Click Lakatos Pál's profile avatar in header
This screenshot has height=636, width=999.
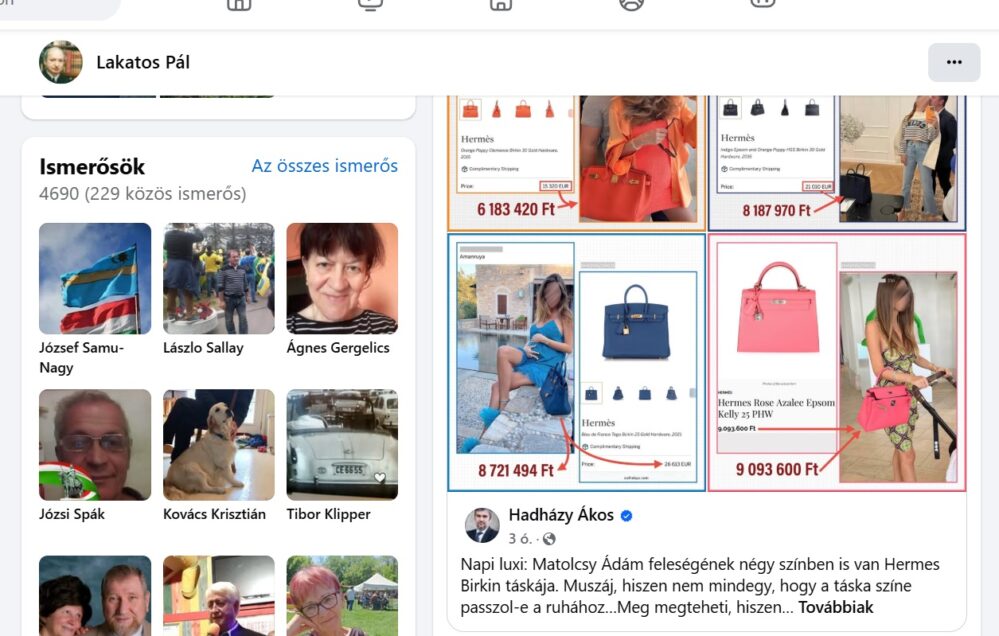pyautogui.click(x=61, y=62)
